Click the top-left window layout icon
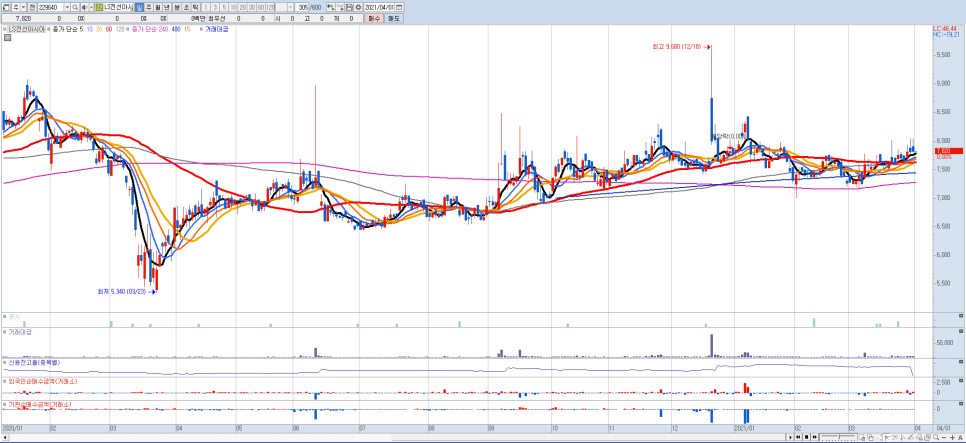 point(5,7)
